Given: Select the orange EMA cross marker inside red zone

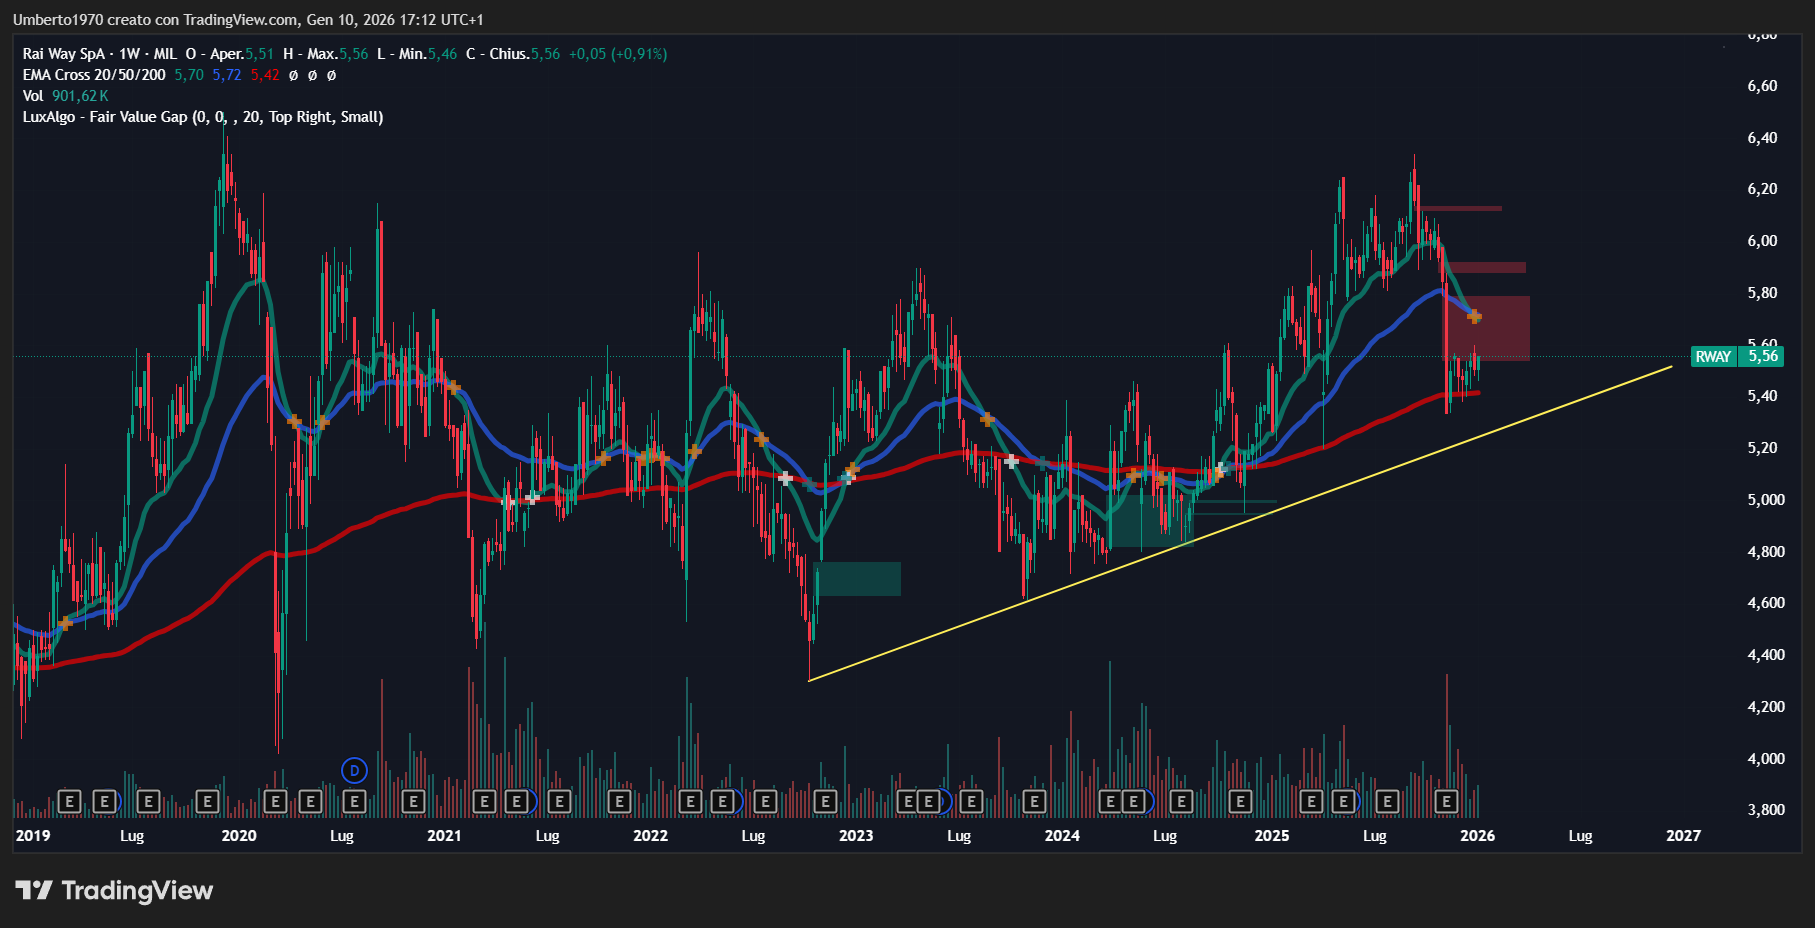Looking at the screenshot, I should 1474,317.
